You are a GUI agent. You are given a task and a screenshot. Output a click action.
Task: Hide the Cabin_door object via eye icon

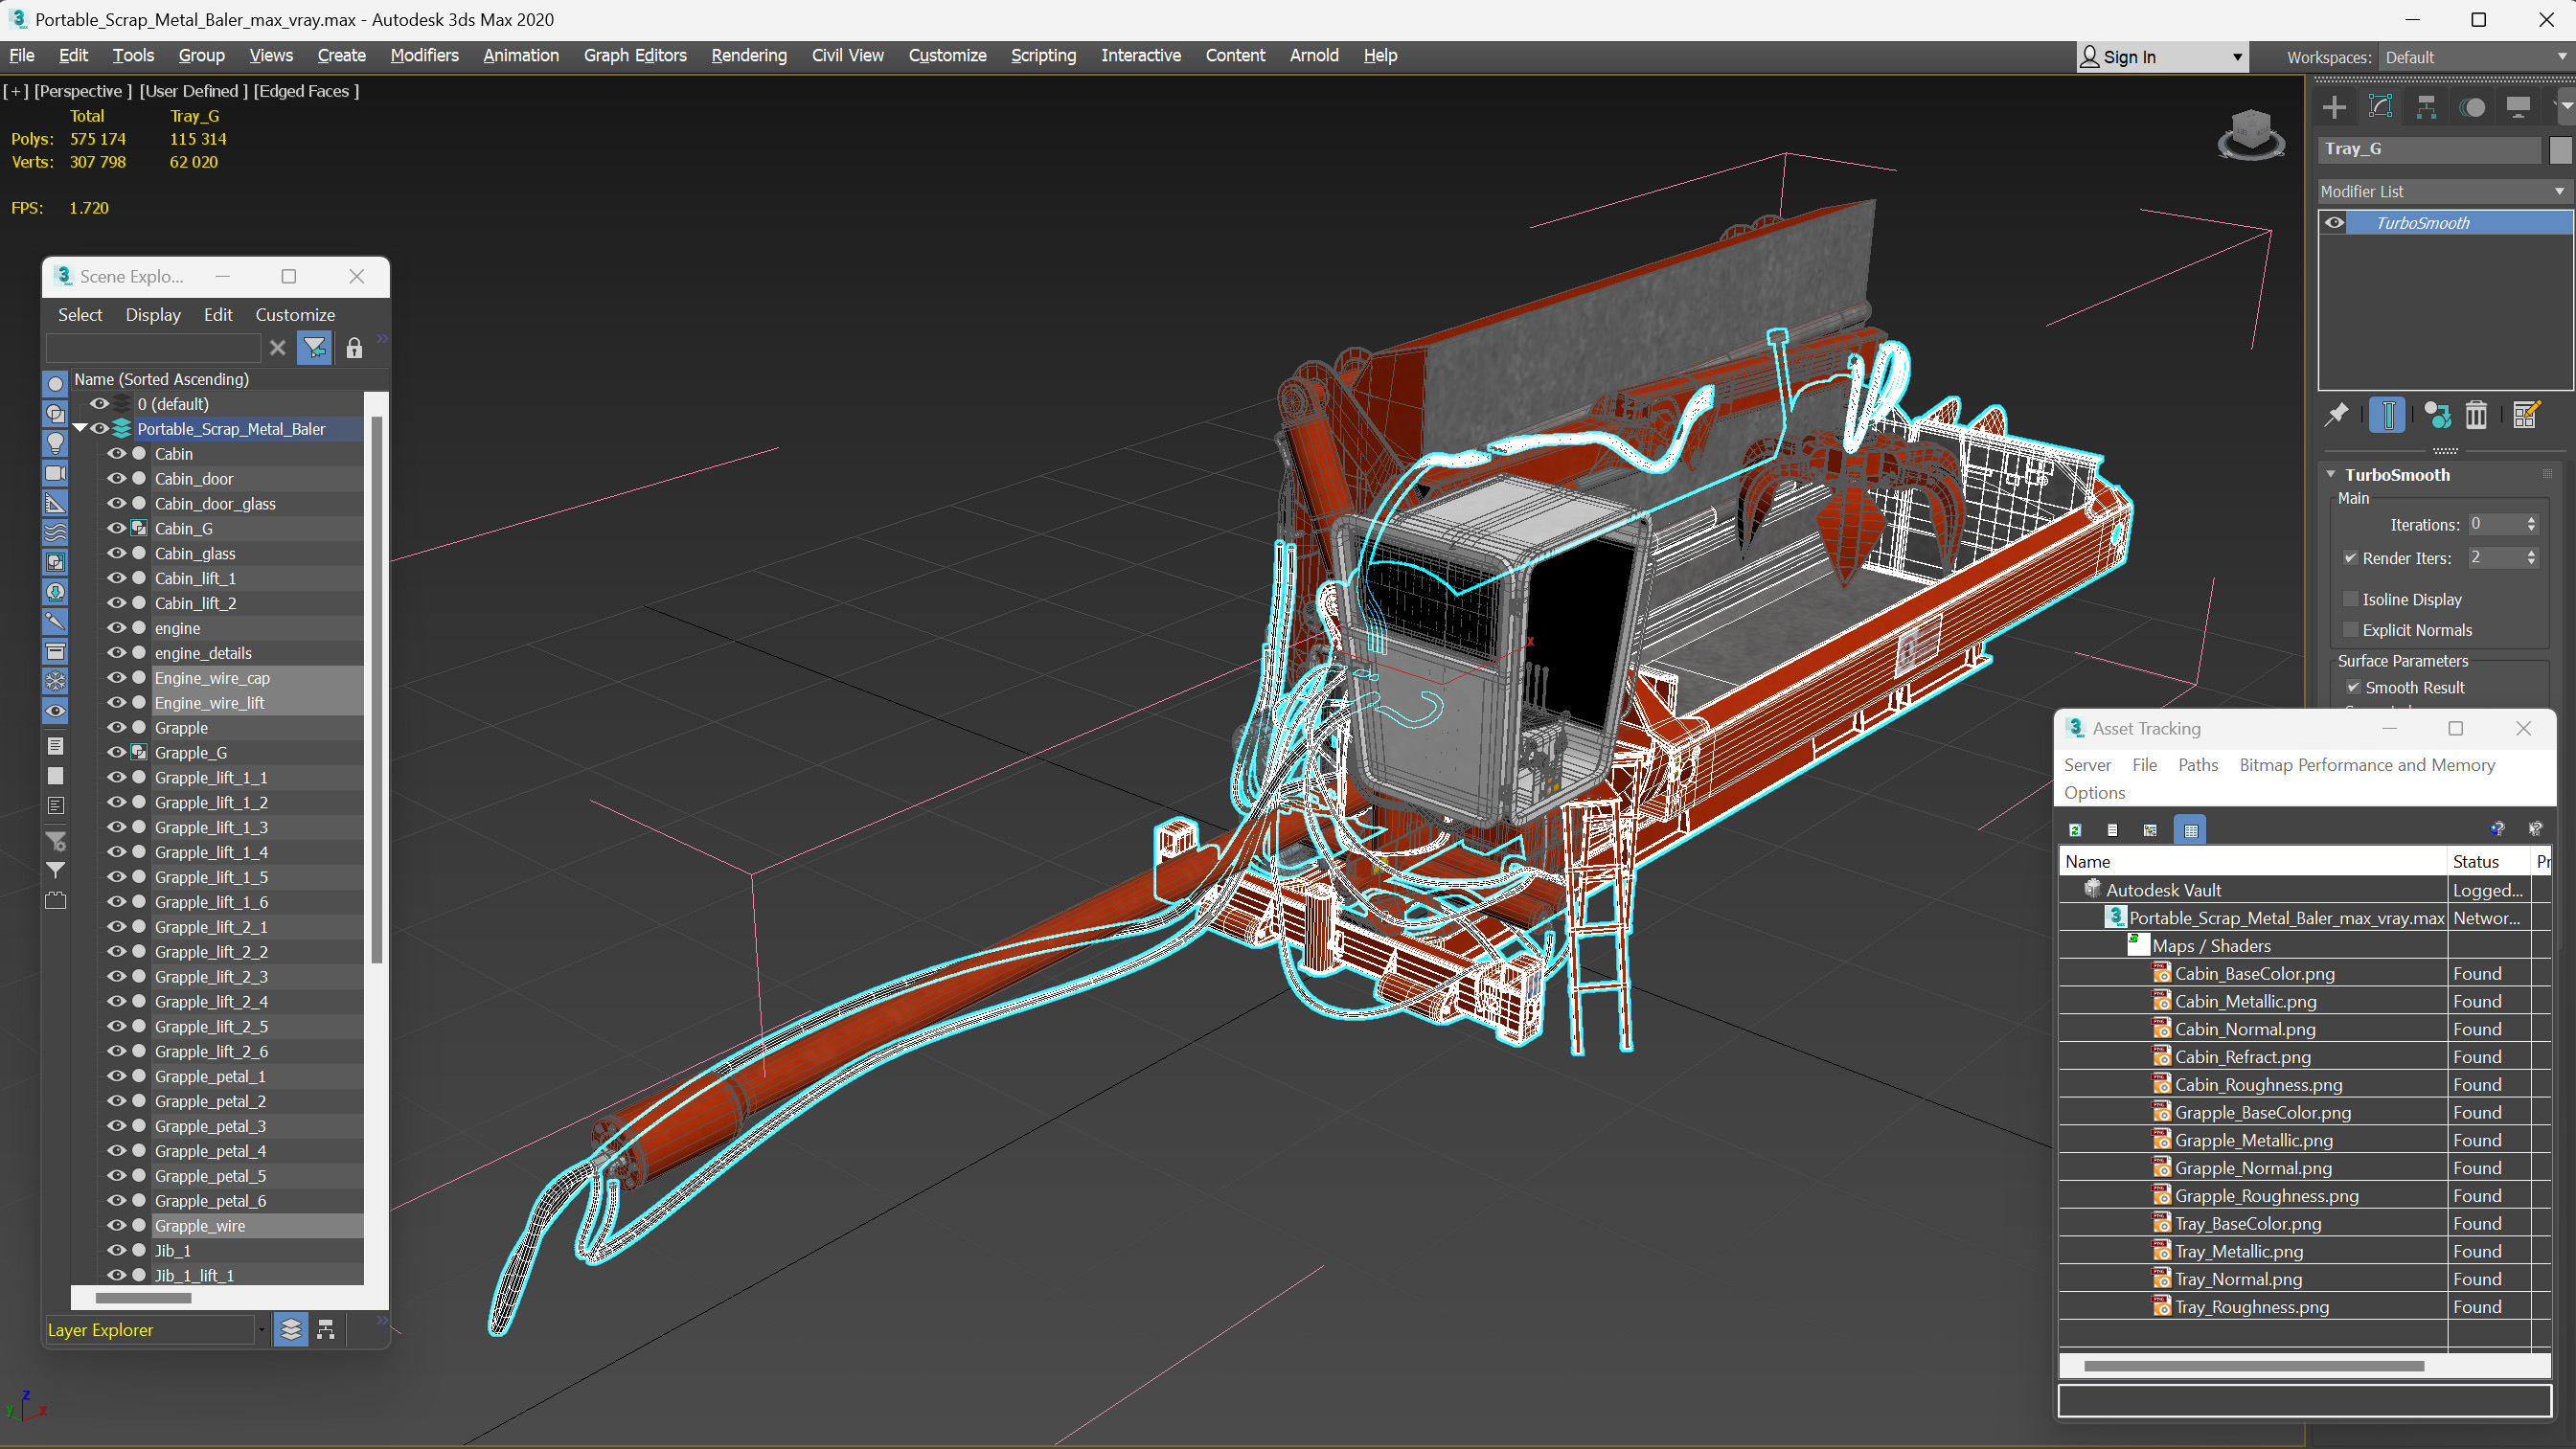[117, 479]
